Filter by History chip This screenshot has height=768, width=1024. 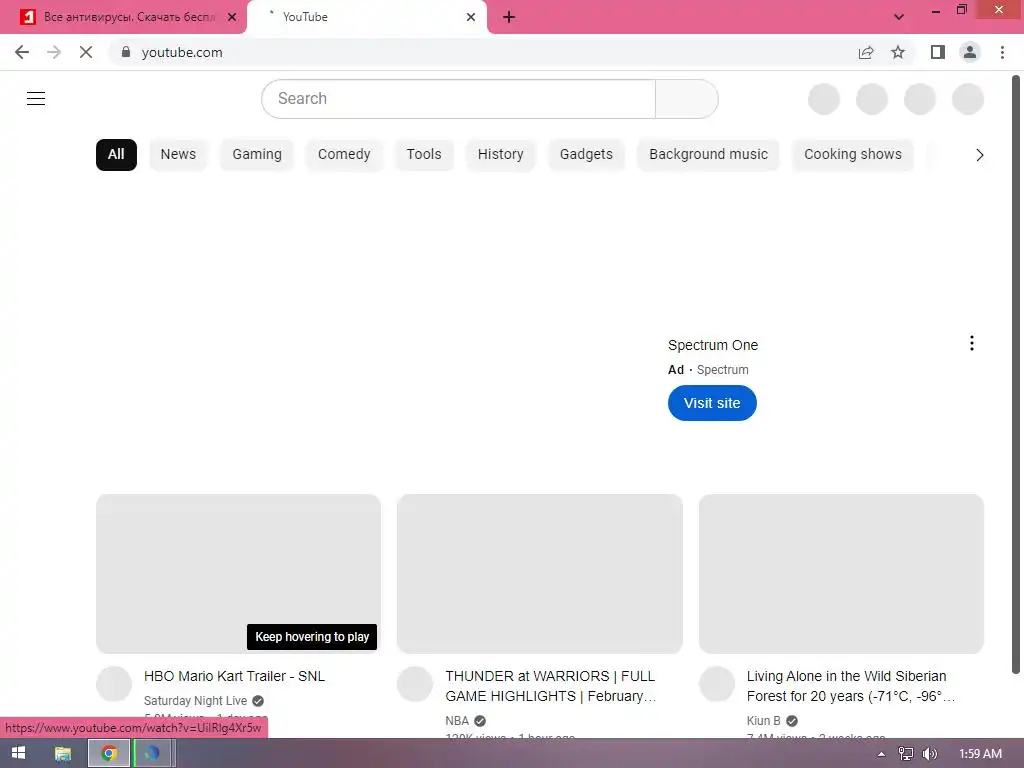(x=500, y=155)
